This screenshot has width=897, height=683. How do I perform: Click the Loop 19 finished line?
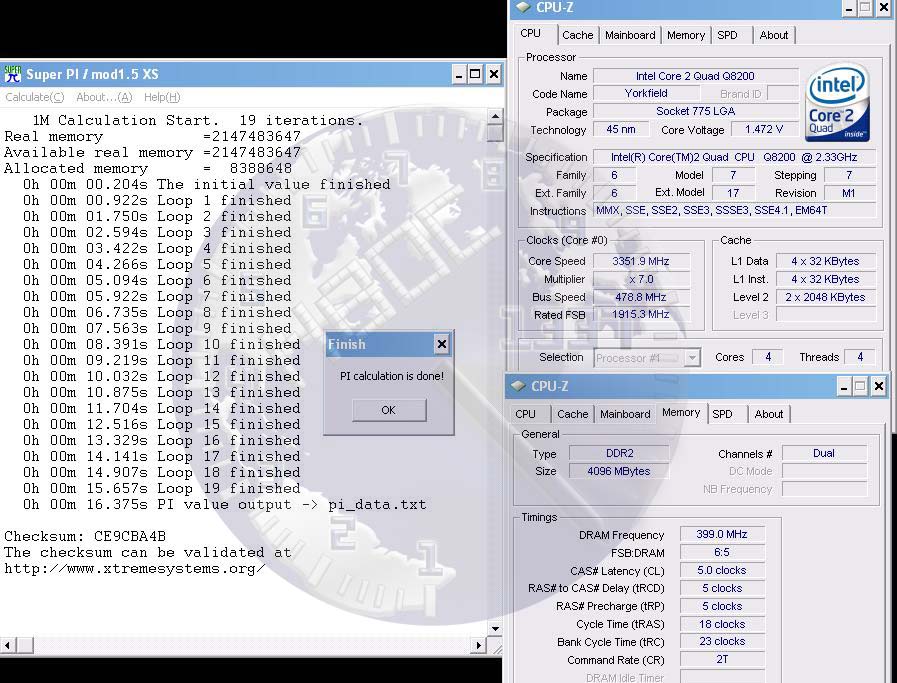pos(162,489)
